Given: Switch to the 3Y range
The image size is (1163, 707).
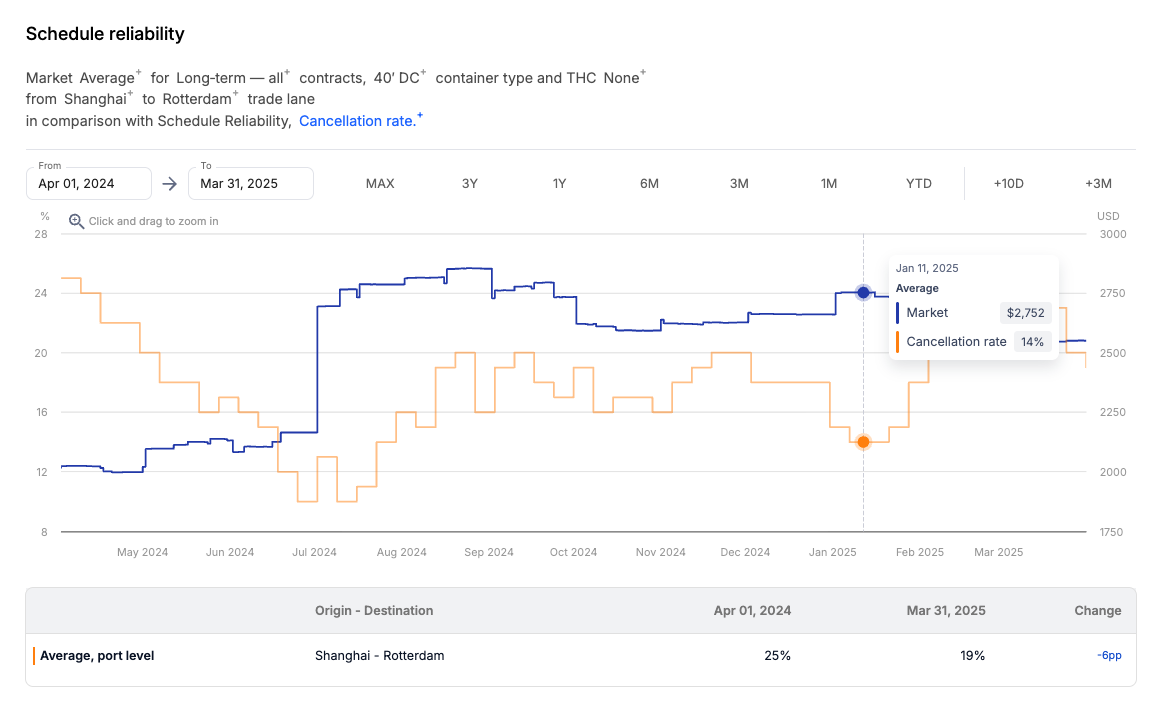Looking at the screenshot, I should point(470,183).
